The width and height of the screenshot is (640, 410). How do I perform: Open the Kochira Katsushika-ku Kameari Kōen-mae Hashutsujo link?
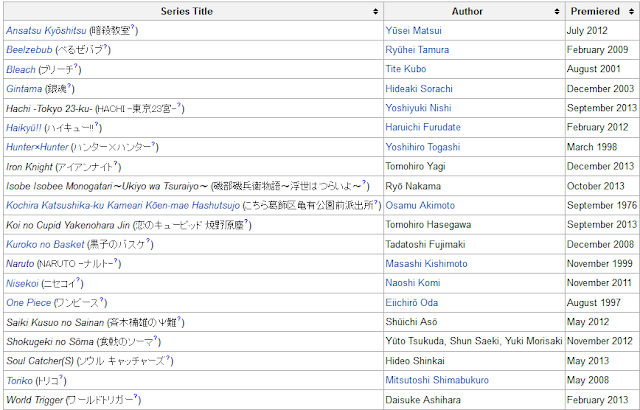tap(123, 205)
